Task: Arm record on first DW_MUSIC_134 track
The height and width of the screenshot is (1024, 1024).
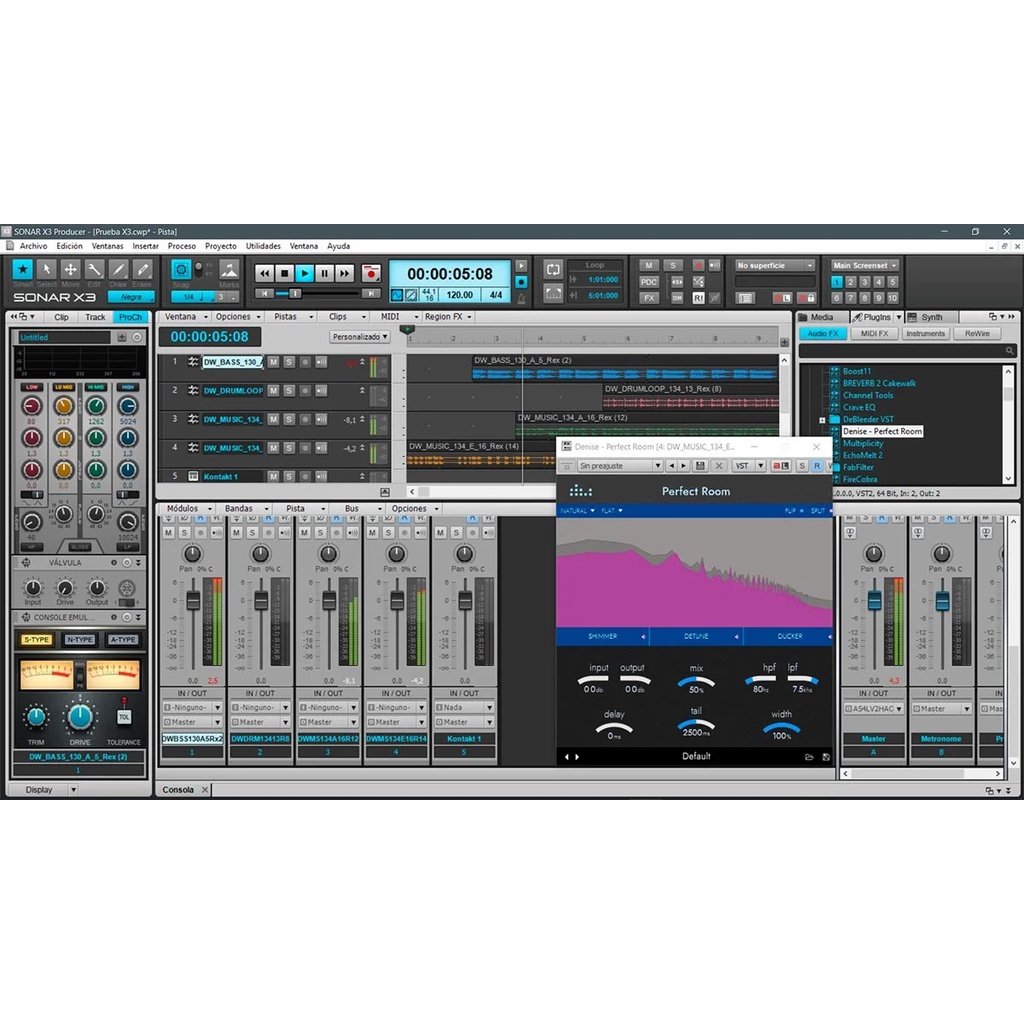Action: (x=305, y=419)
